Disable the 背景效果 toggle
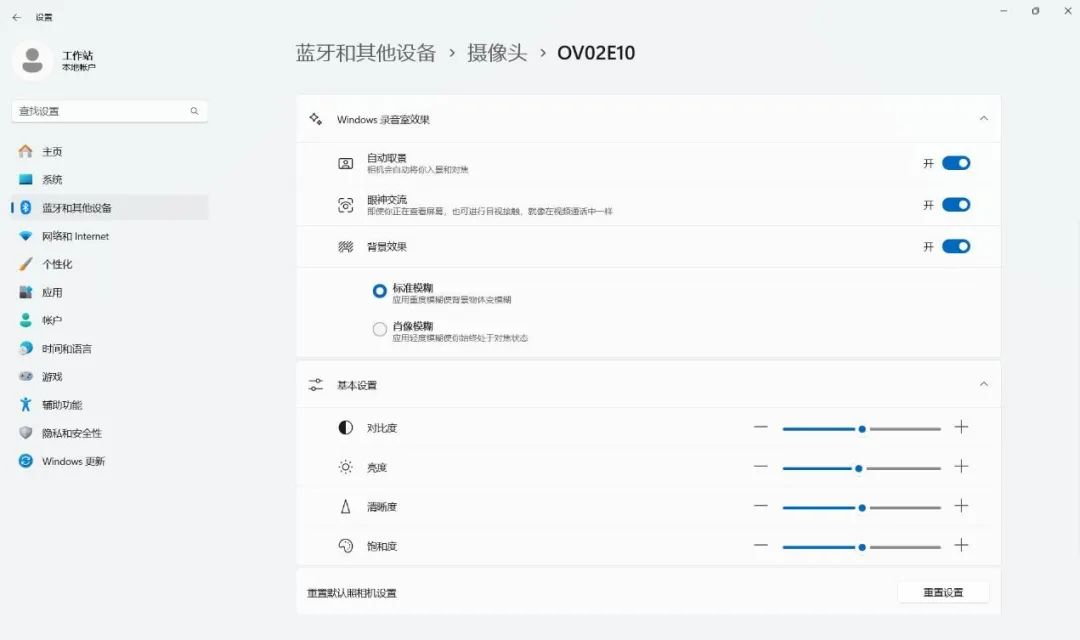 pyautogui.click(x=956, y=247)
